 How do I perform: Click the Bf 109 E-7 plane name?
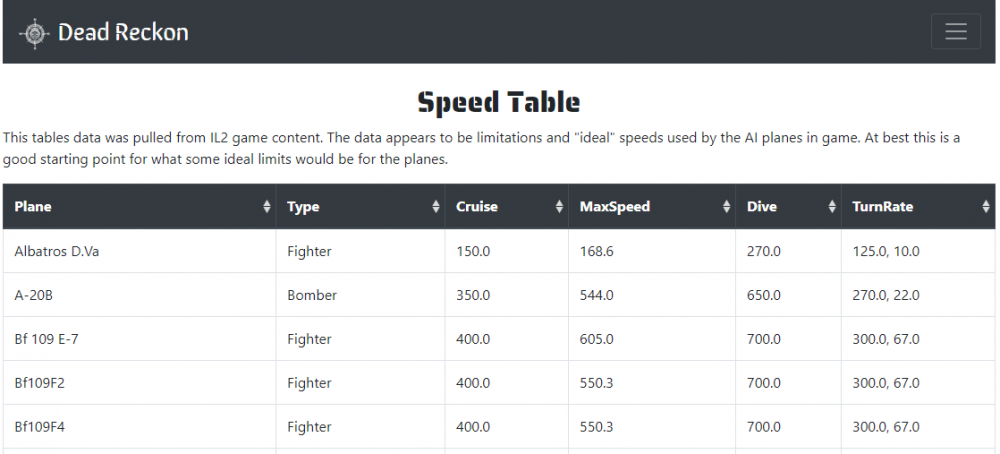pos(46,339)
